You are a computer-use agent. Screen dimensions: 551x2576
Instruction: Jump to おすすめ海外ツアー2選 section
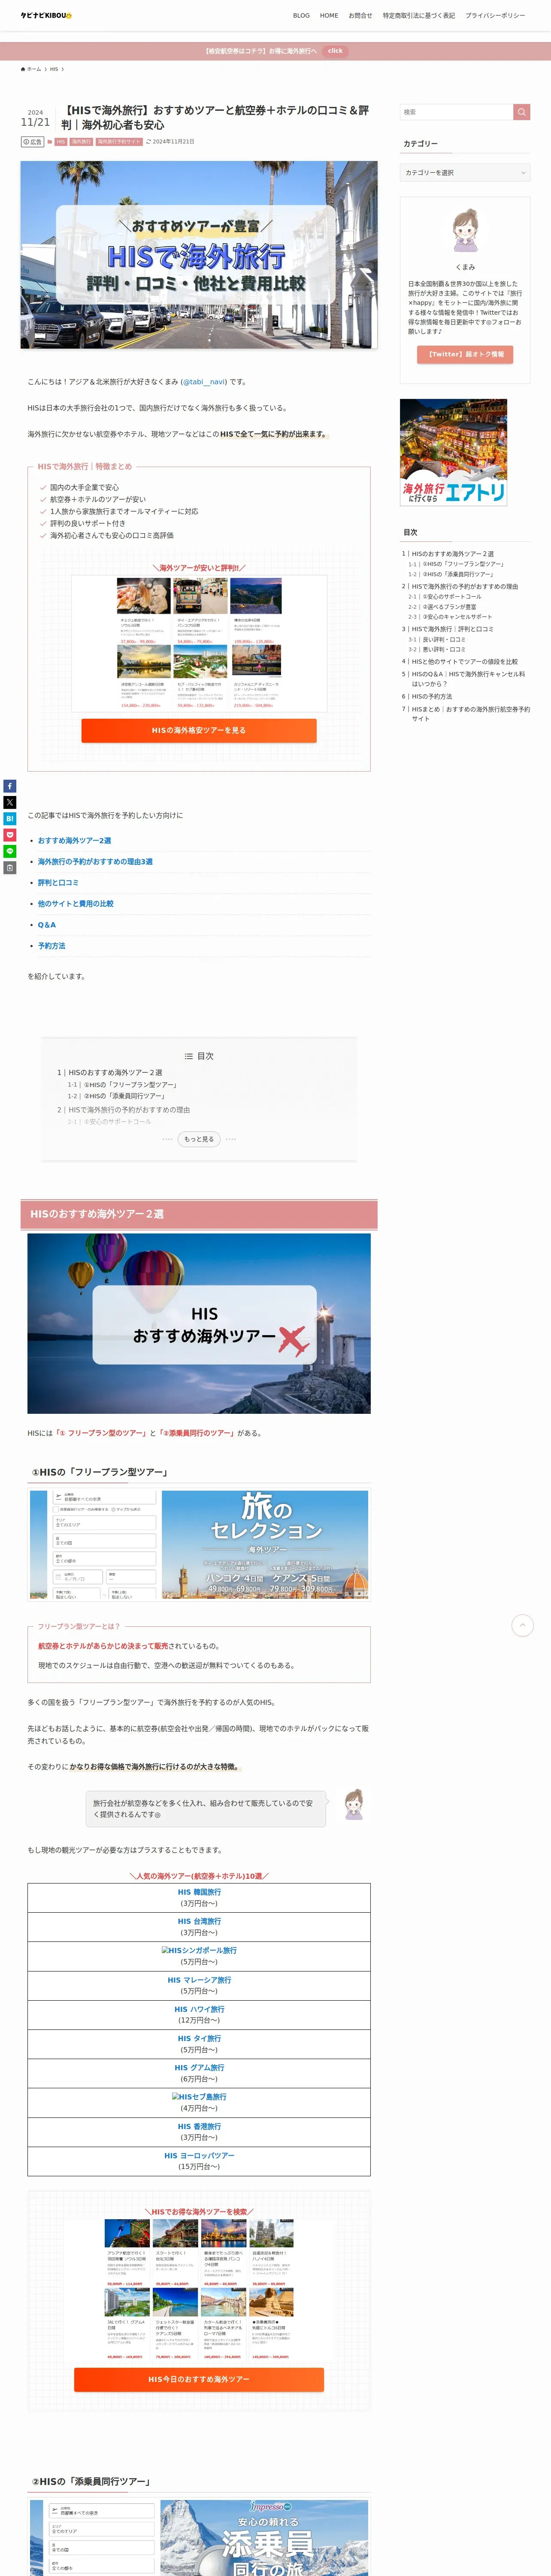[x=74, y=841]
